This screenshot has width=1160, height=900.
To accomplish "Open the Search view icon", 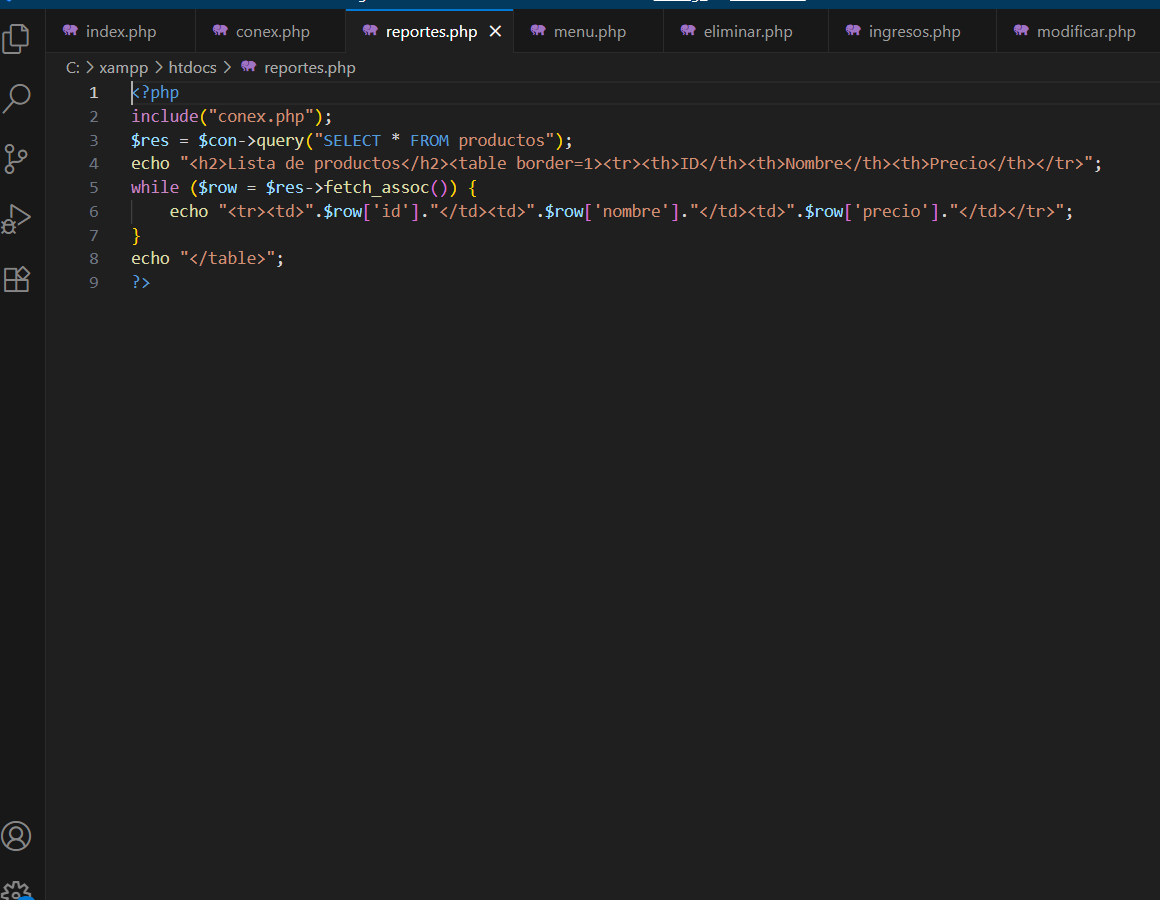I will pos(17,98).
